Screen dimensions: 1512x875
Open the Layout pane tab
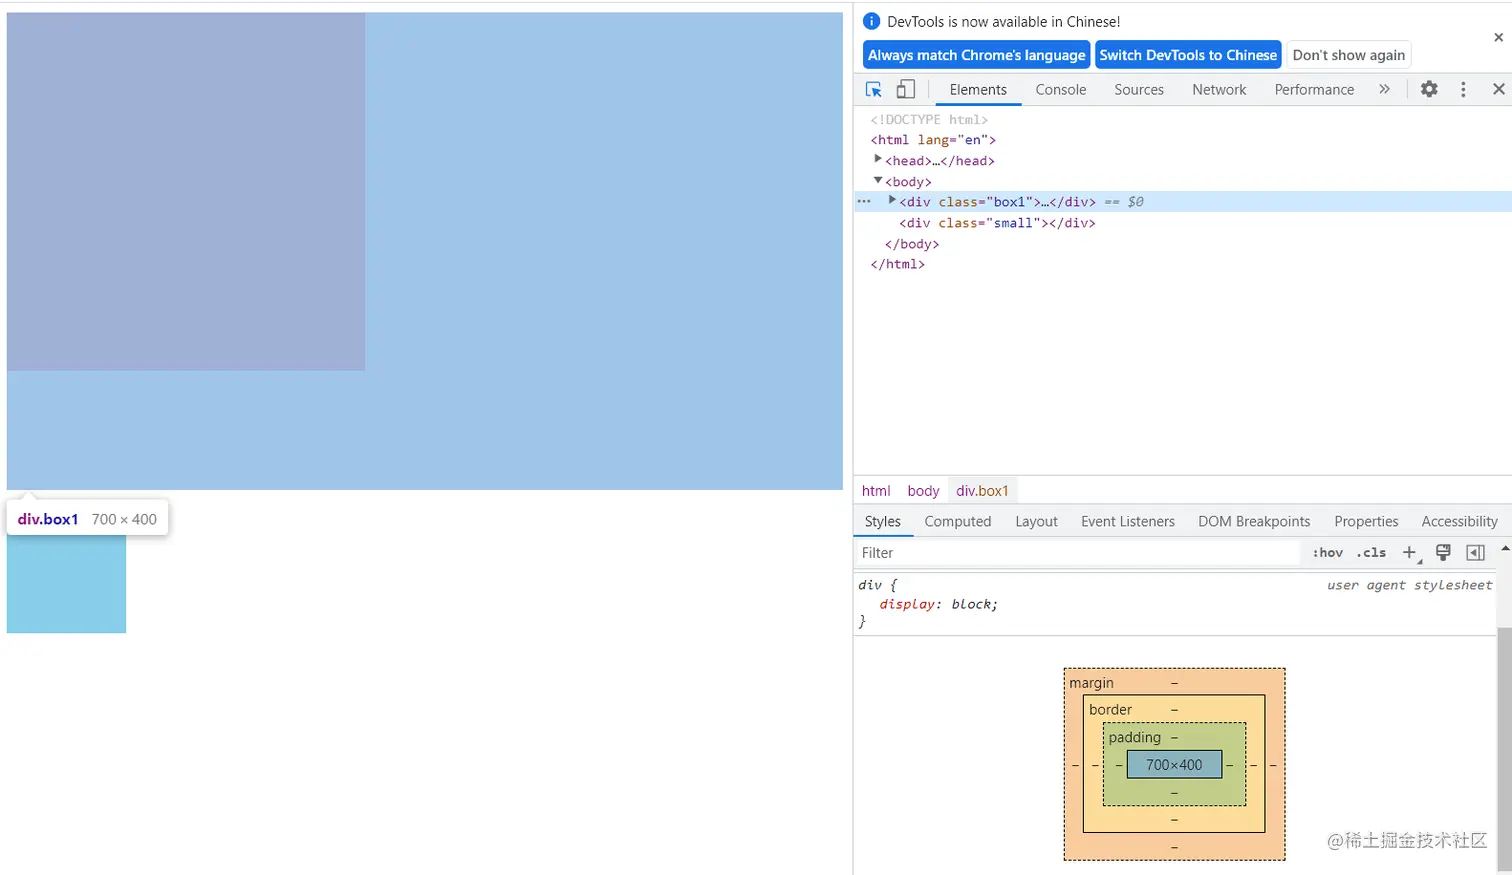(1036, 521)
